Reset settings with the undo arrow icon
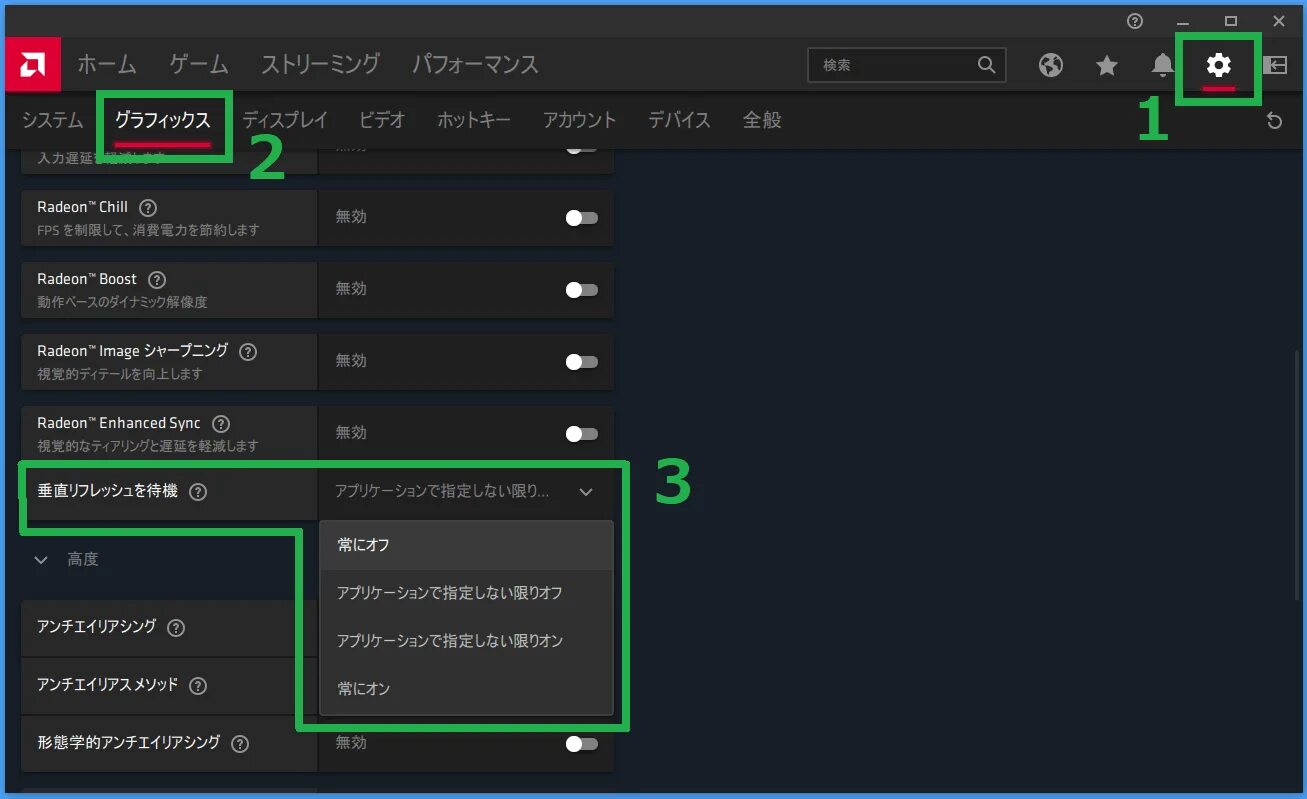Image resolution: width=1307 pixels, height=799 pixels. pyautogui.click(x=1274, y=121)
